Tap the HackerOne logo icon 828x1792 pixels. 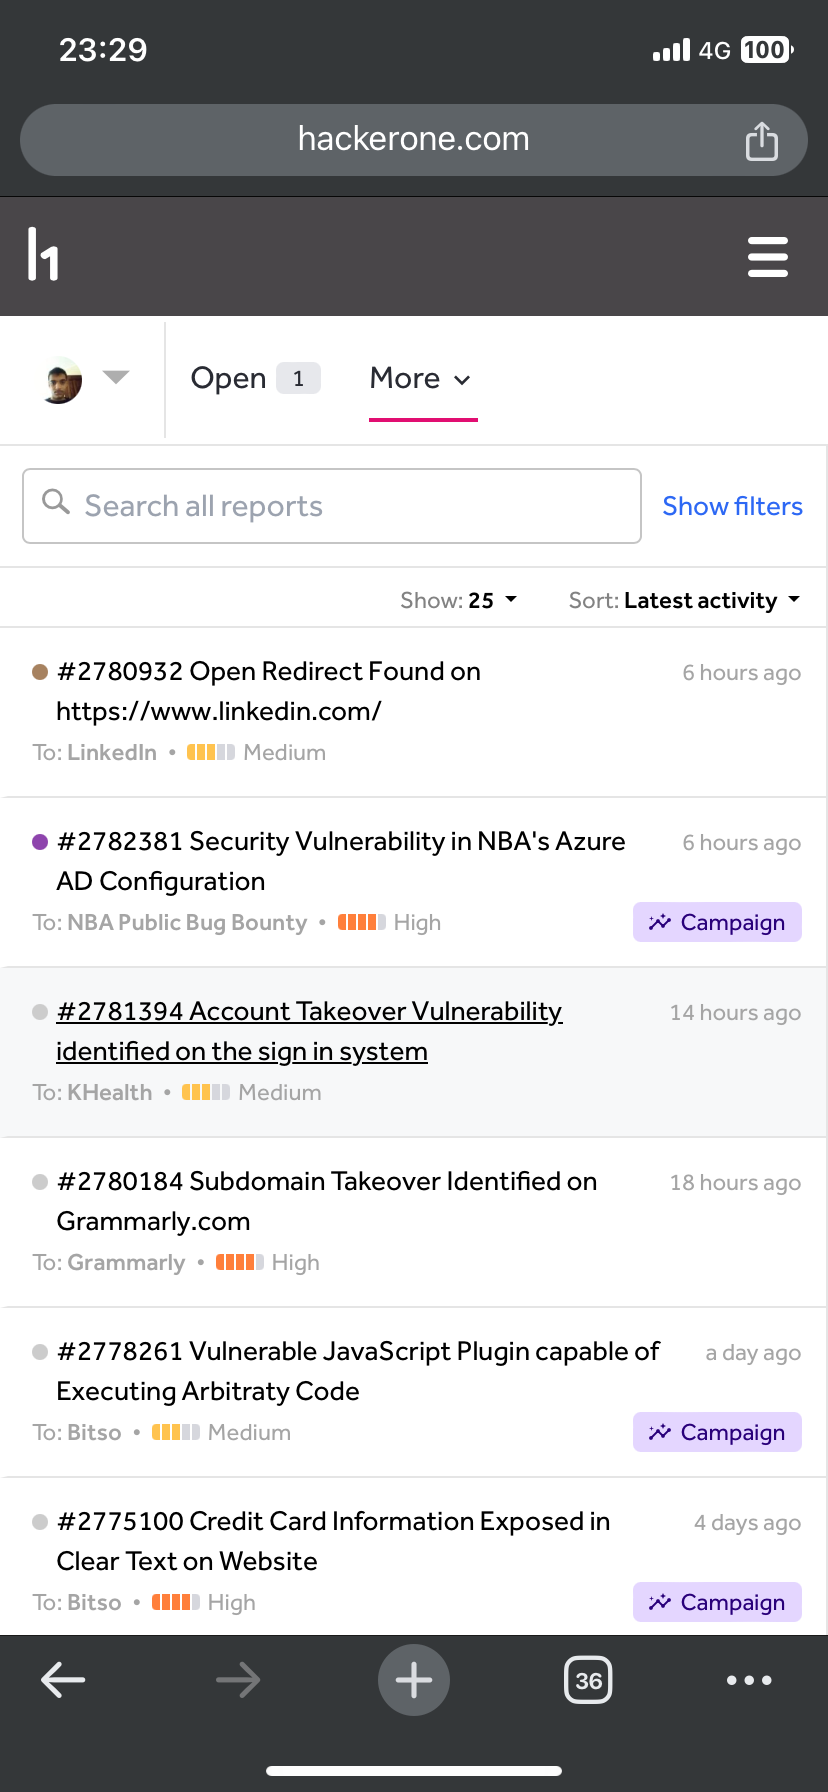click(x=43, y=255)
